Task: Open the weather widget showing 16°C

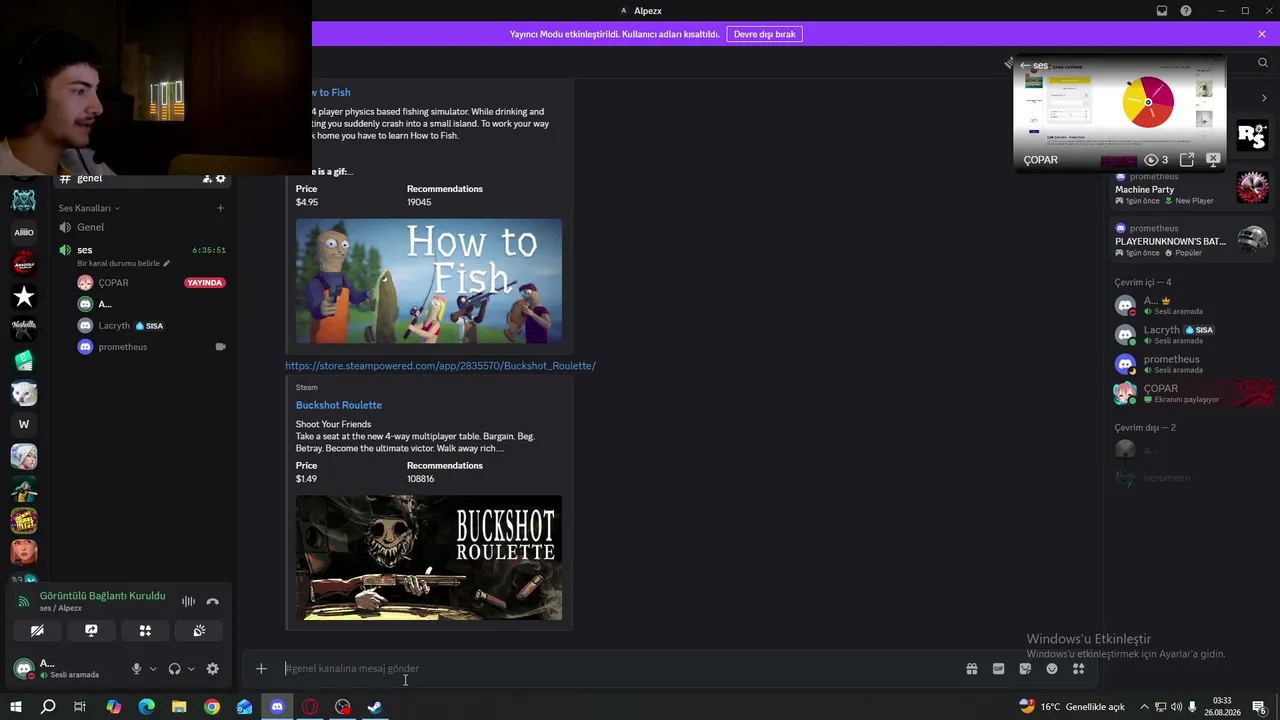Action: 1071,707
